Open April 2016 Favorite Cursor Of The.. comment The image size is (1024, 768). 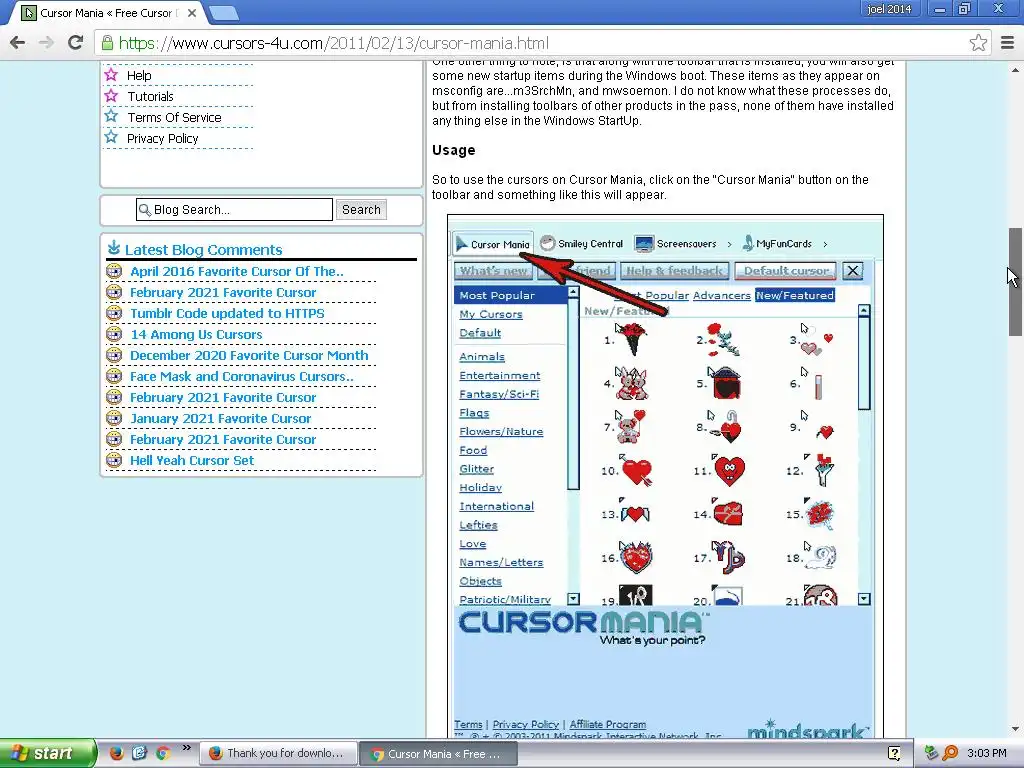pyautogui.click(x=236, y=271)
